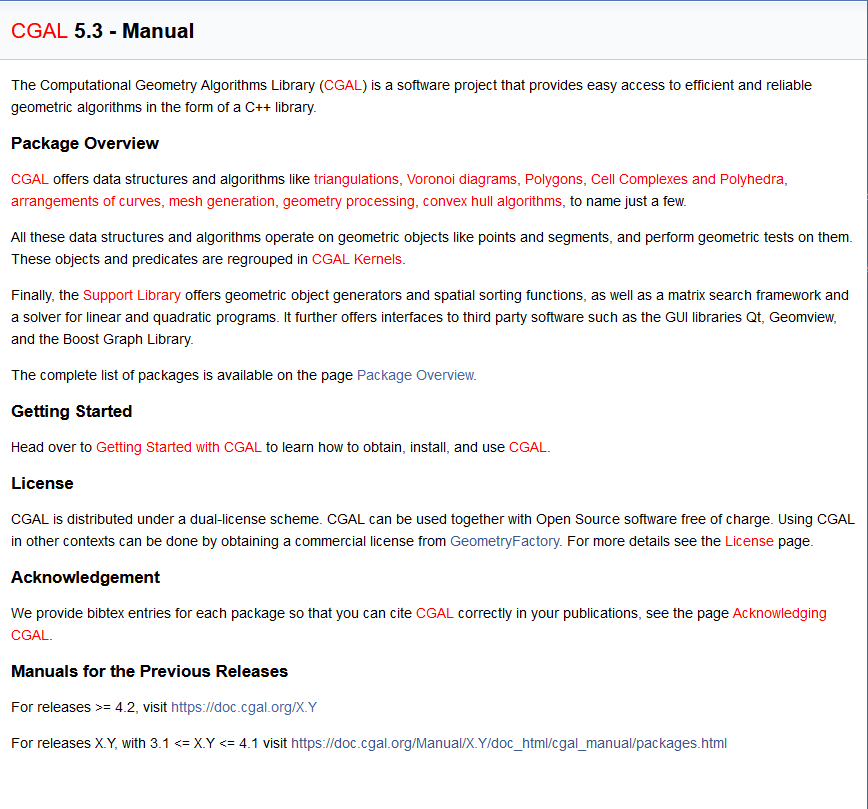868x809 pixels.
Task: Click the '5.3 - Manual' title text
Action: point(134,31)
